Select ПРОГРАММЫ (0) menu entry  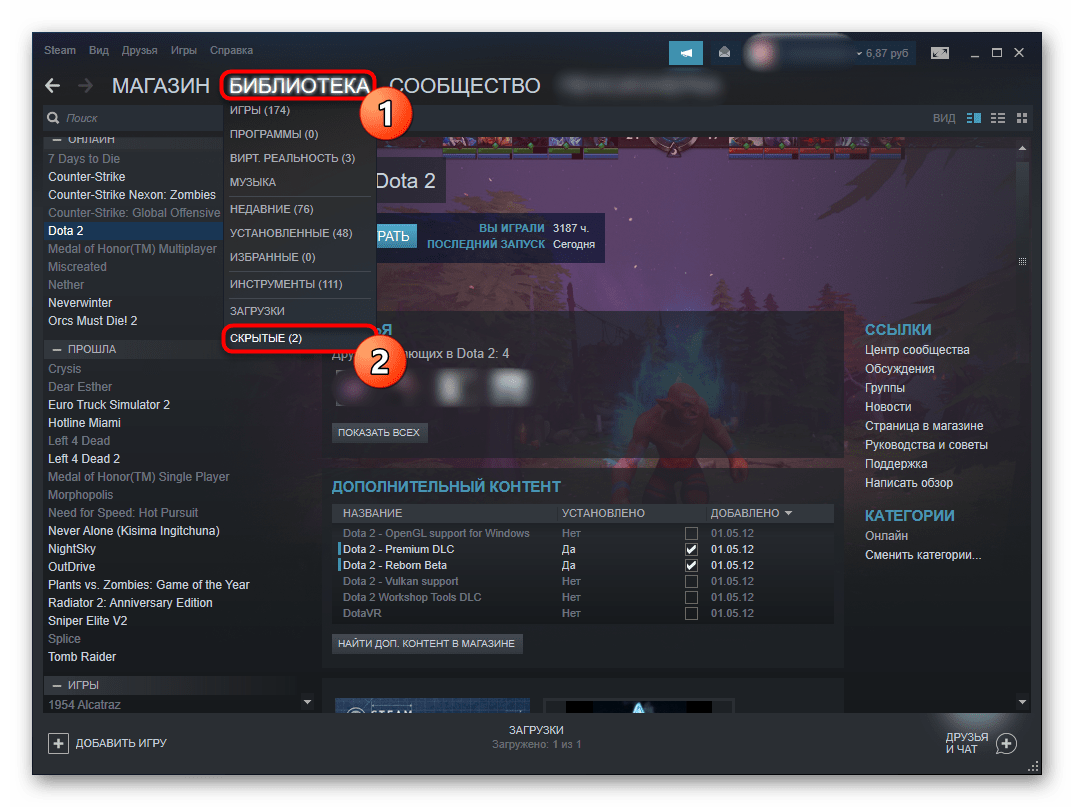(274, 134)
